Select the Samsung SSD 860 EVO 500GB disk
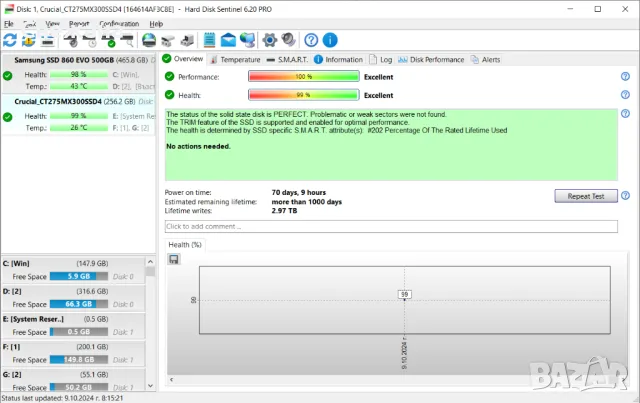This screenshot has height=403, width=640. (x=65, y=61)
